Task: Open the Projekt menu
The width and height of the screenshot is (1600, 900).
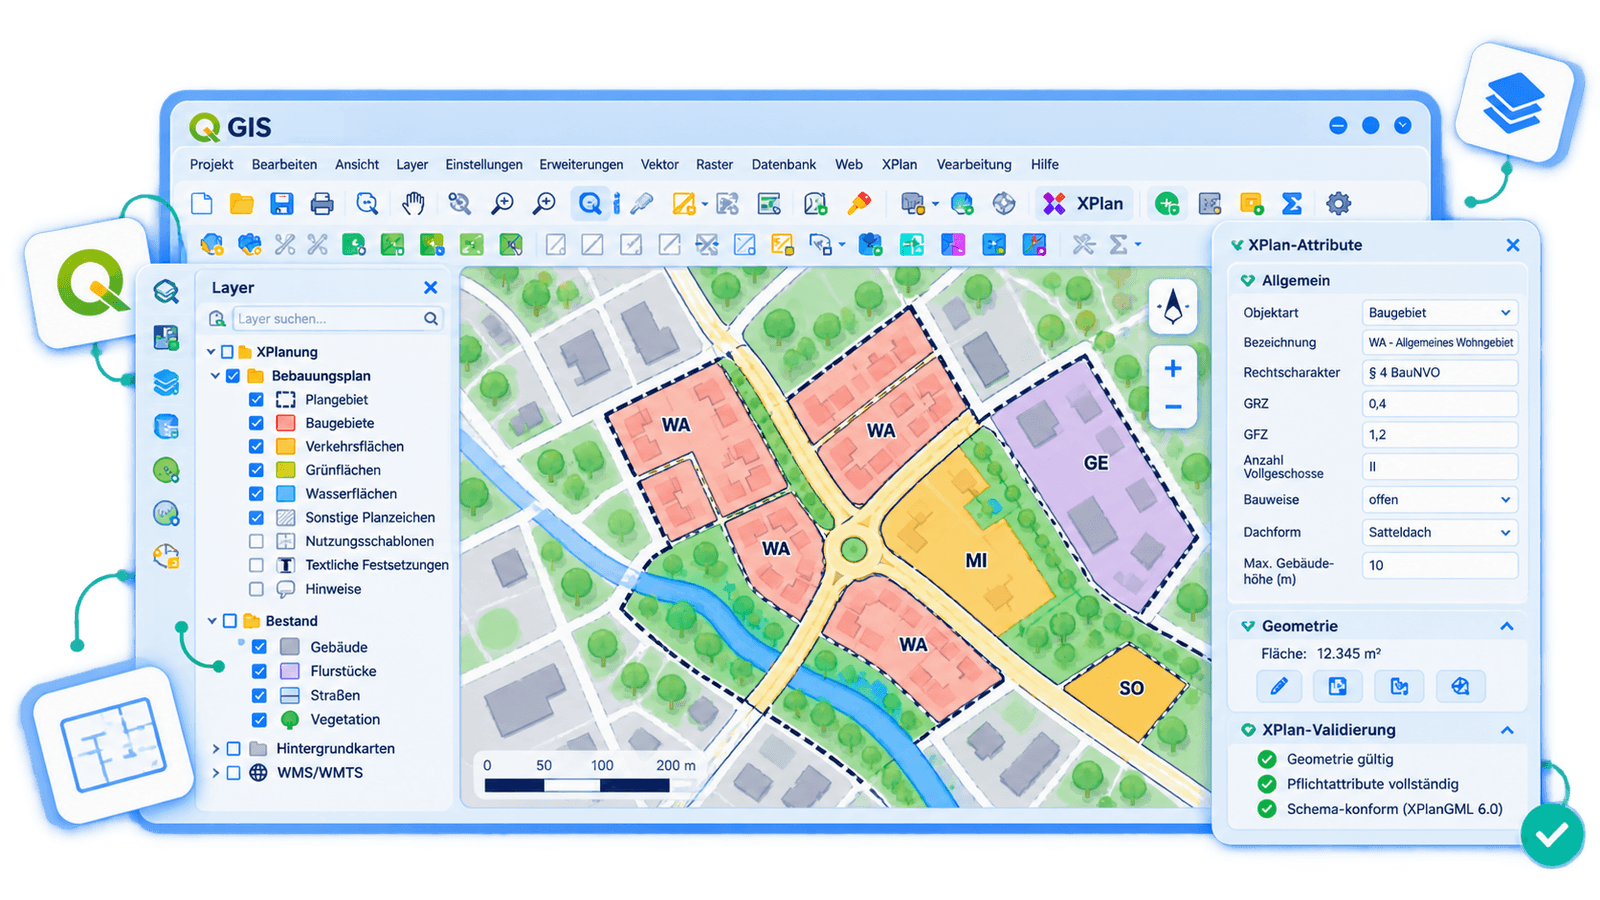Action: coord(212,165)
